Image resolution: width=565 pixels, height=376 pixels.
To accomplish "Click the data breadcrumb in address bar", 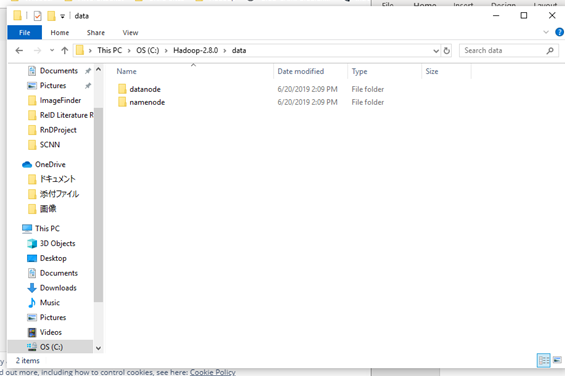I will (x=239, y=50).
